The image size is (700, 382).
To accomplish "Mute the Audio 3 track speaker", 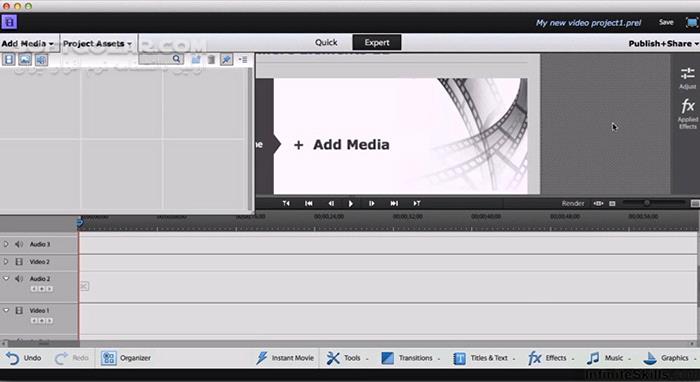I will click(19, 244).
